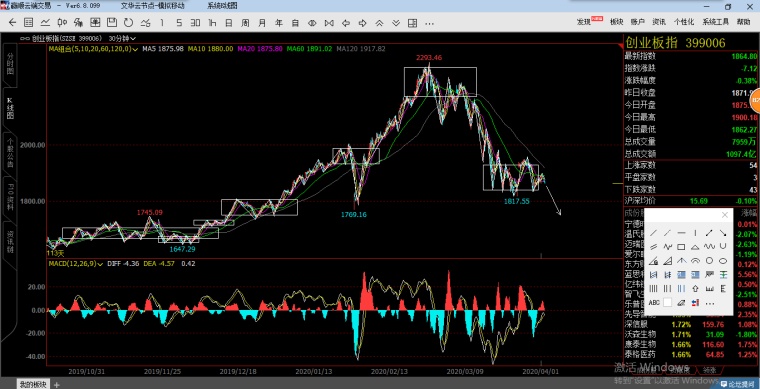Open the white color swatch in drawing palette
The image size is (760, 389).
pyautogui.click(x=667, y=303)
